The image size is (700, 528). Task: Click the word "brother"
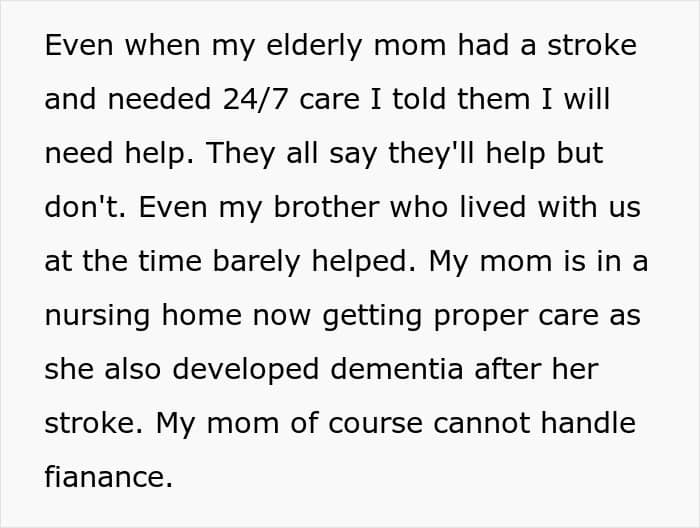(327, 210)
